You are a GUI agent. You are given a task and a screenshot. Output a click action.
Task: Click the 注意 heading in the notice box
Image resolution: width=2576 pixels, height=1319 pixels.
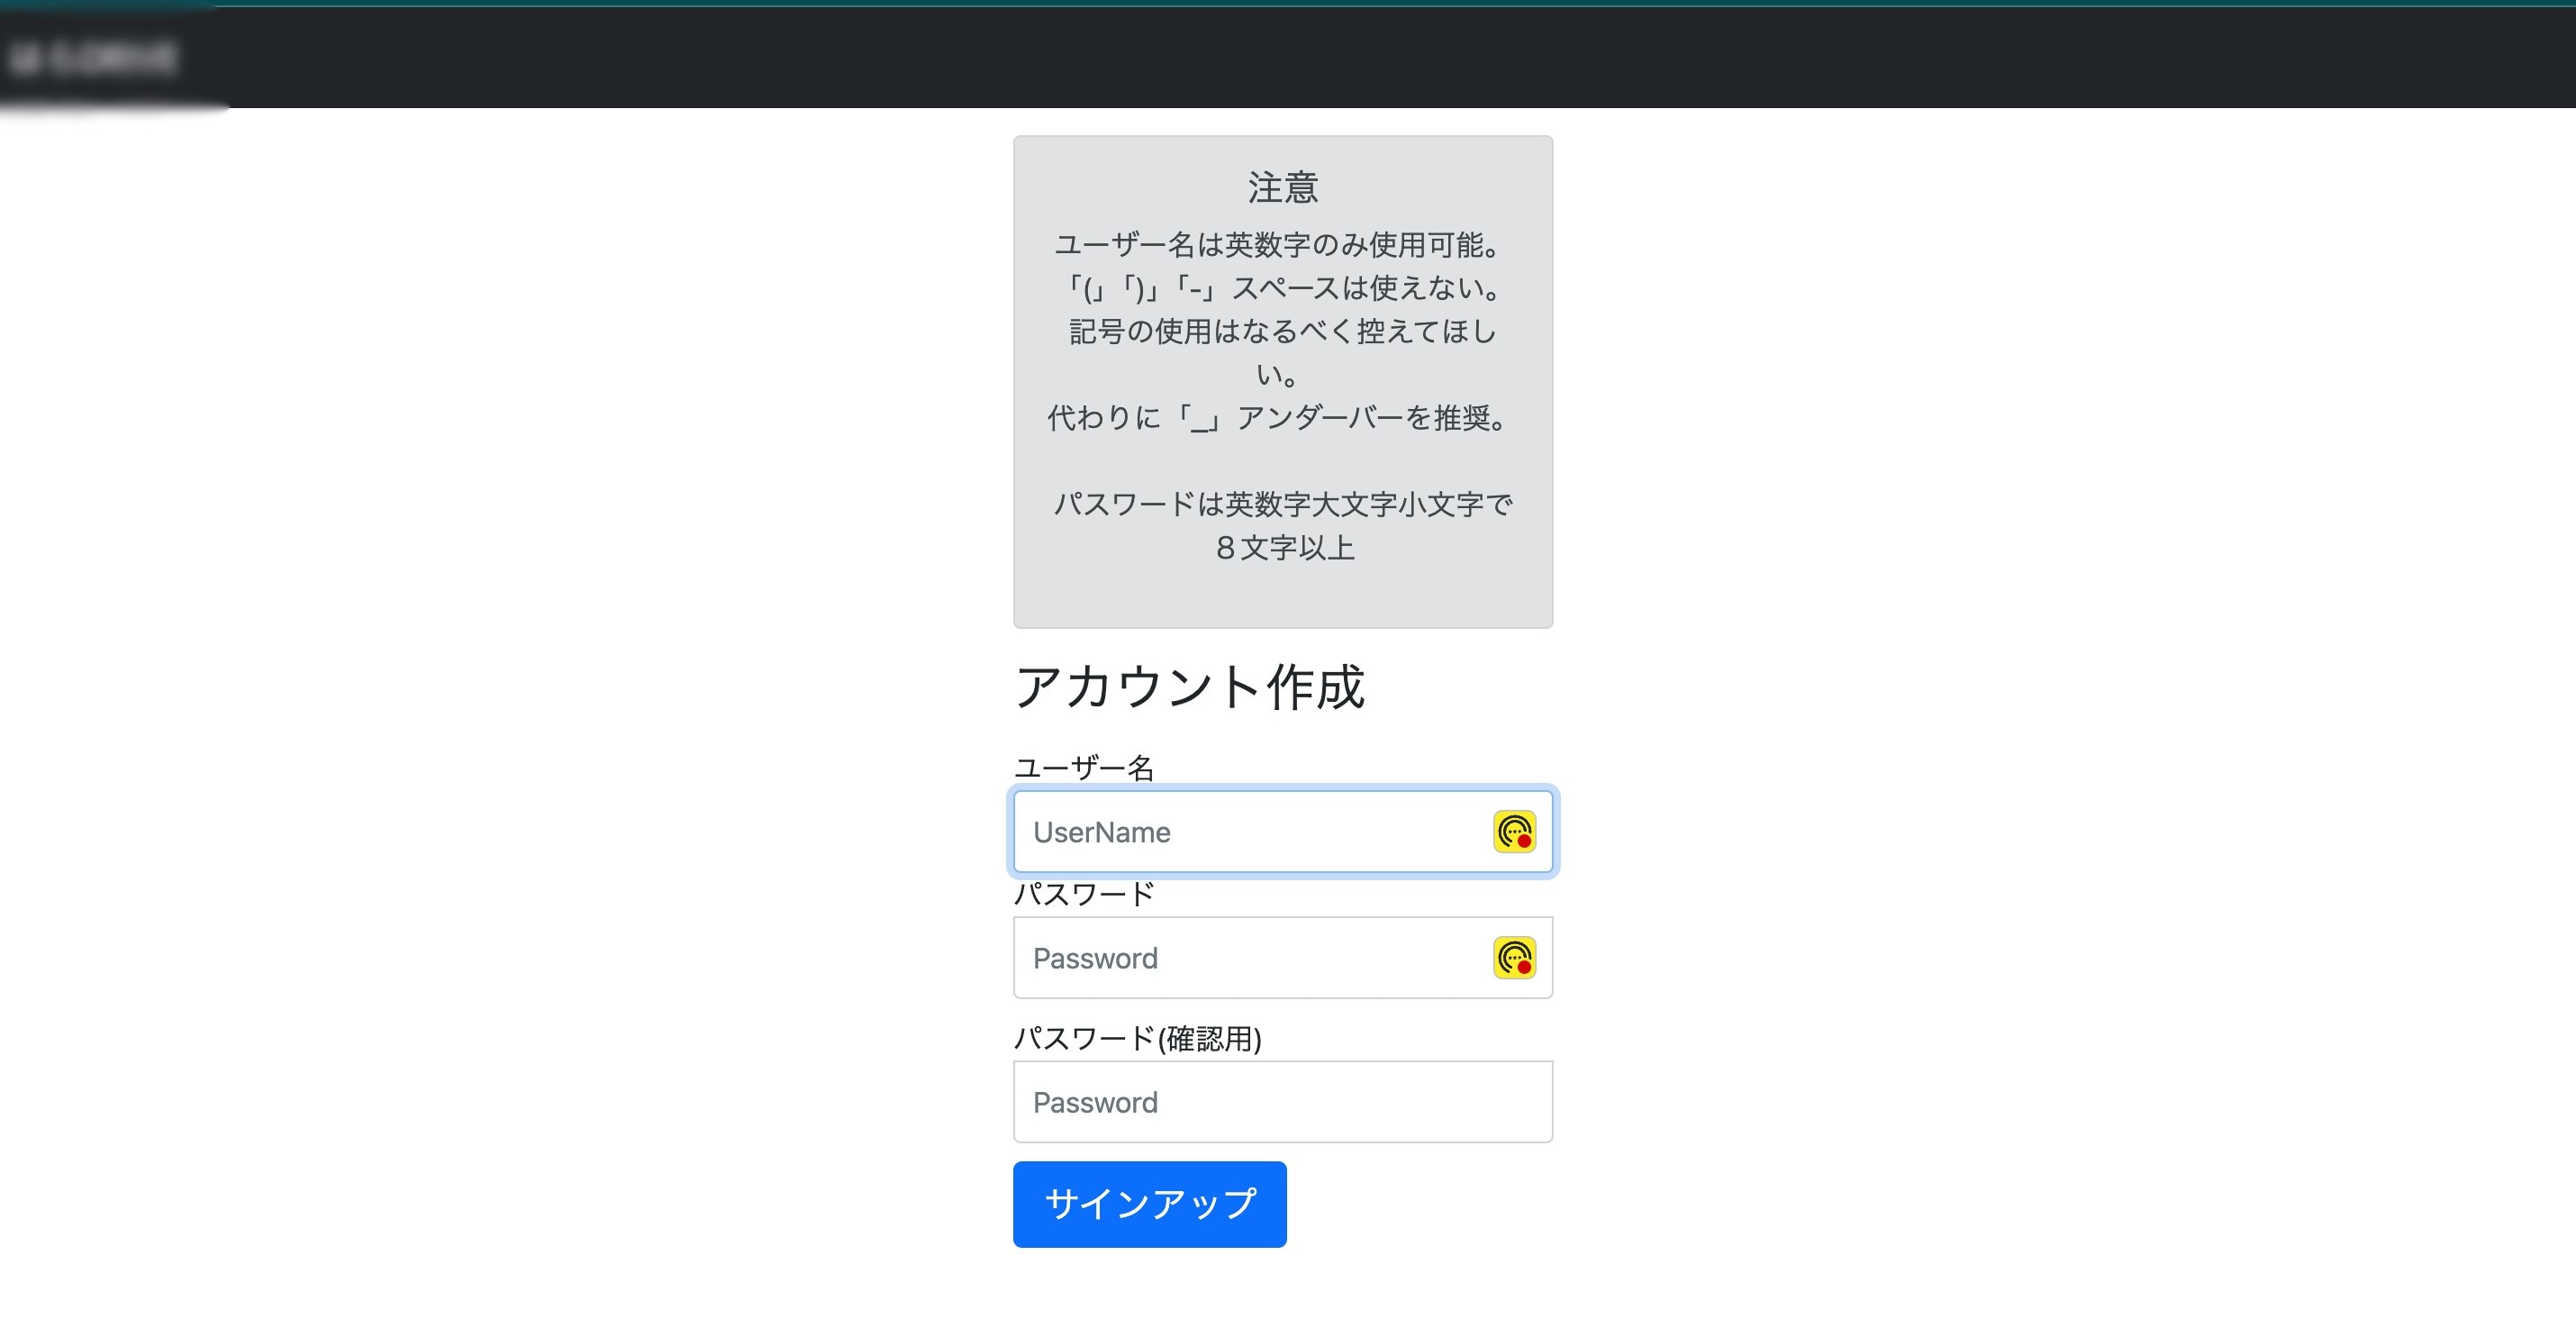point(1282,187)
